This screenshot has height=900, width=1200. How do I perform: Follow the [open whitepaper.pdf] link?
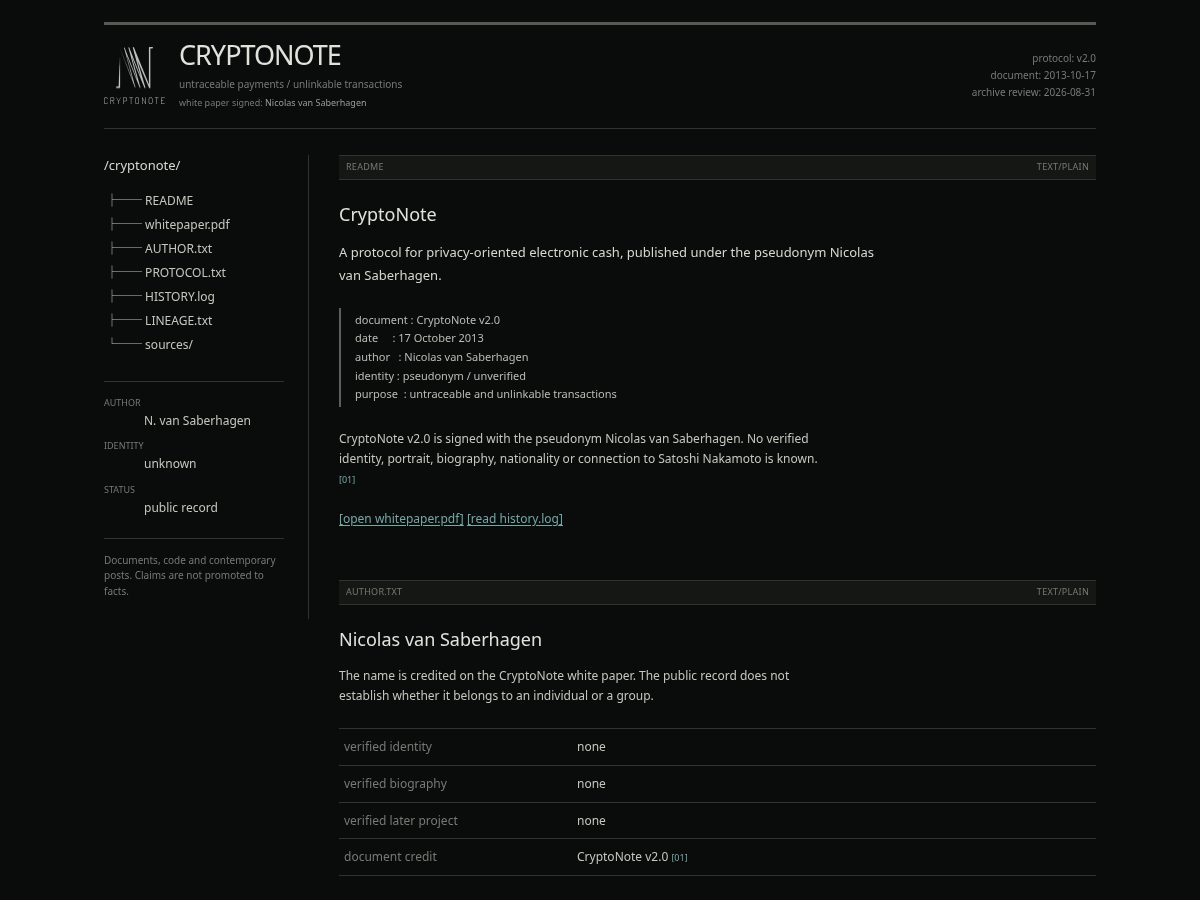pyautogui.click(x=401, y=518)
